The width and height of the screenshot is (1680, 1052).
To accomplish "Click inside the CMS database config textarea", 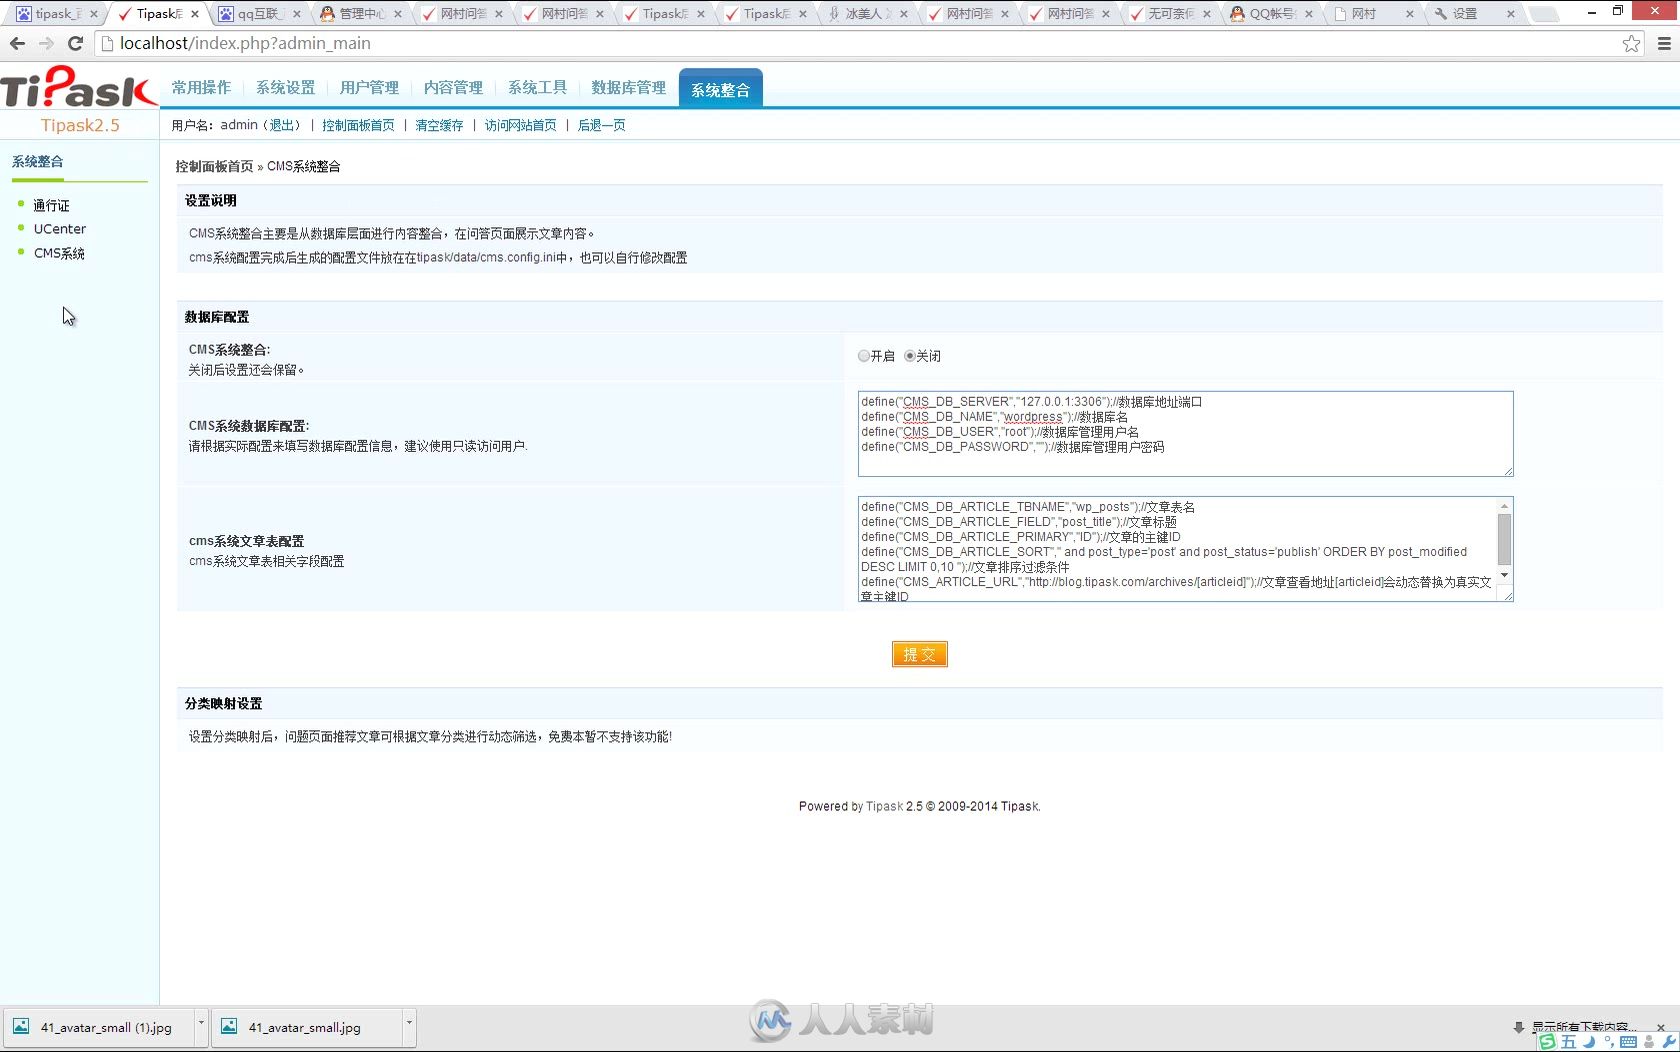I will pos(1185,434).
